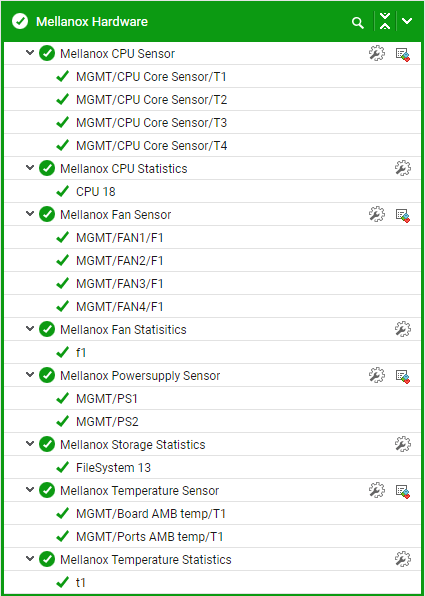The width and height of the screenshot is (425, 596).
Task: Open wrench settings for Mellanox CPU Statistics
Action: [x=403, y=168]
